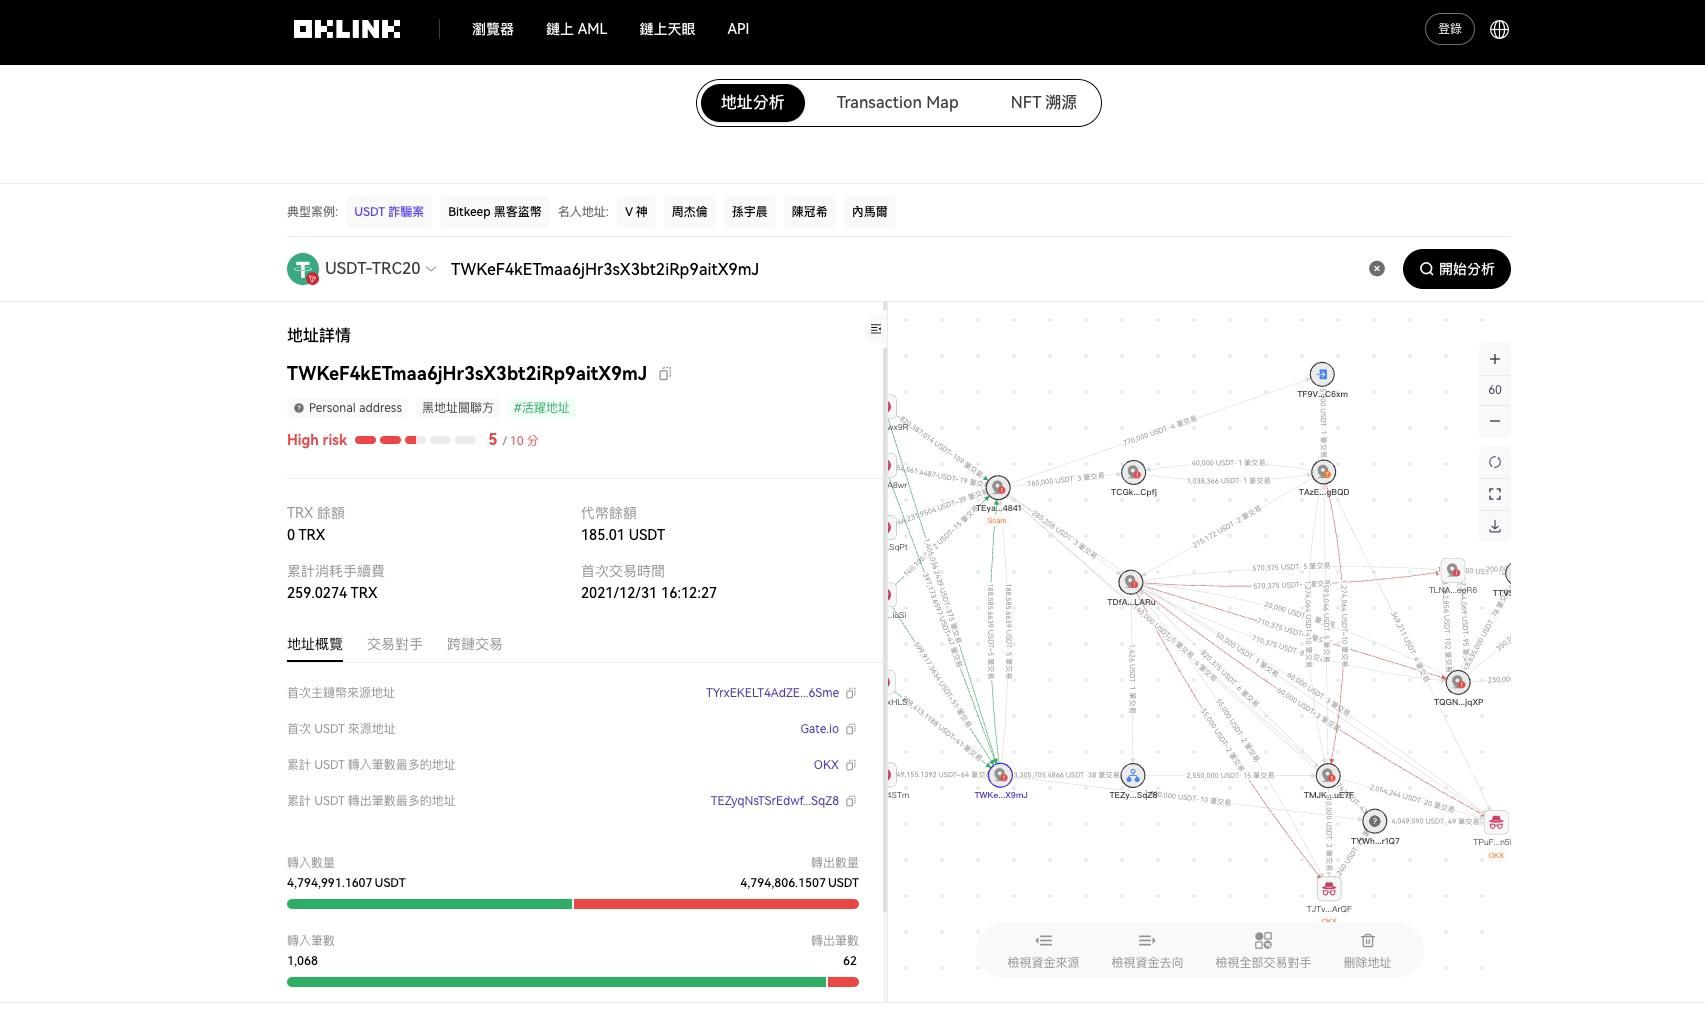The height and width of the screenshot is (1017, 1705).
Task: Open the OKX address link
Action: coord(826,765)
